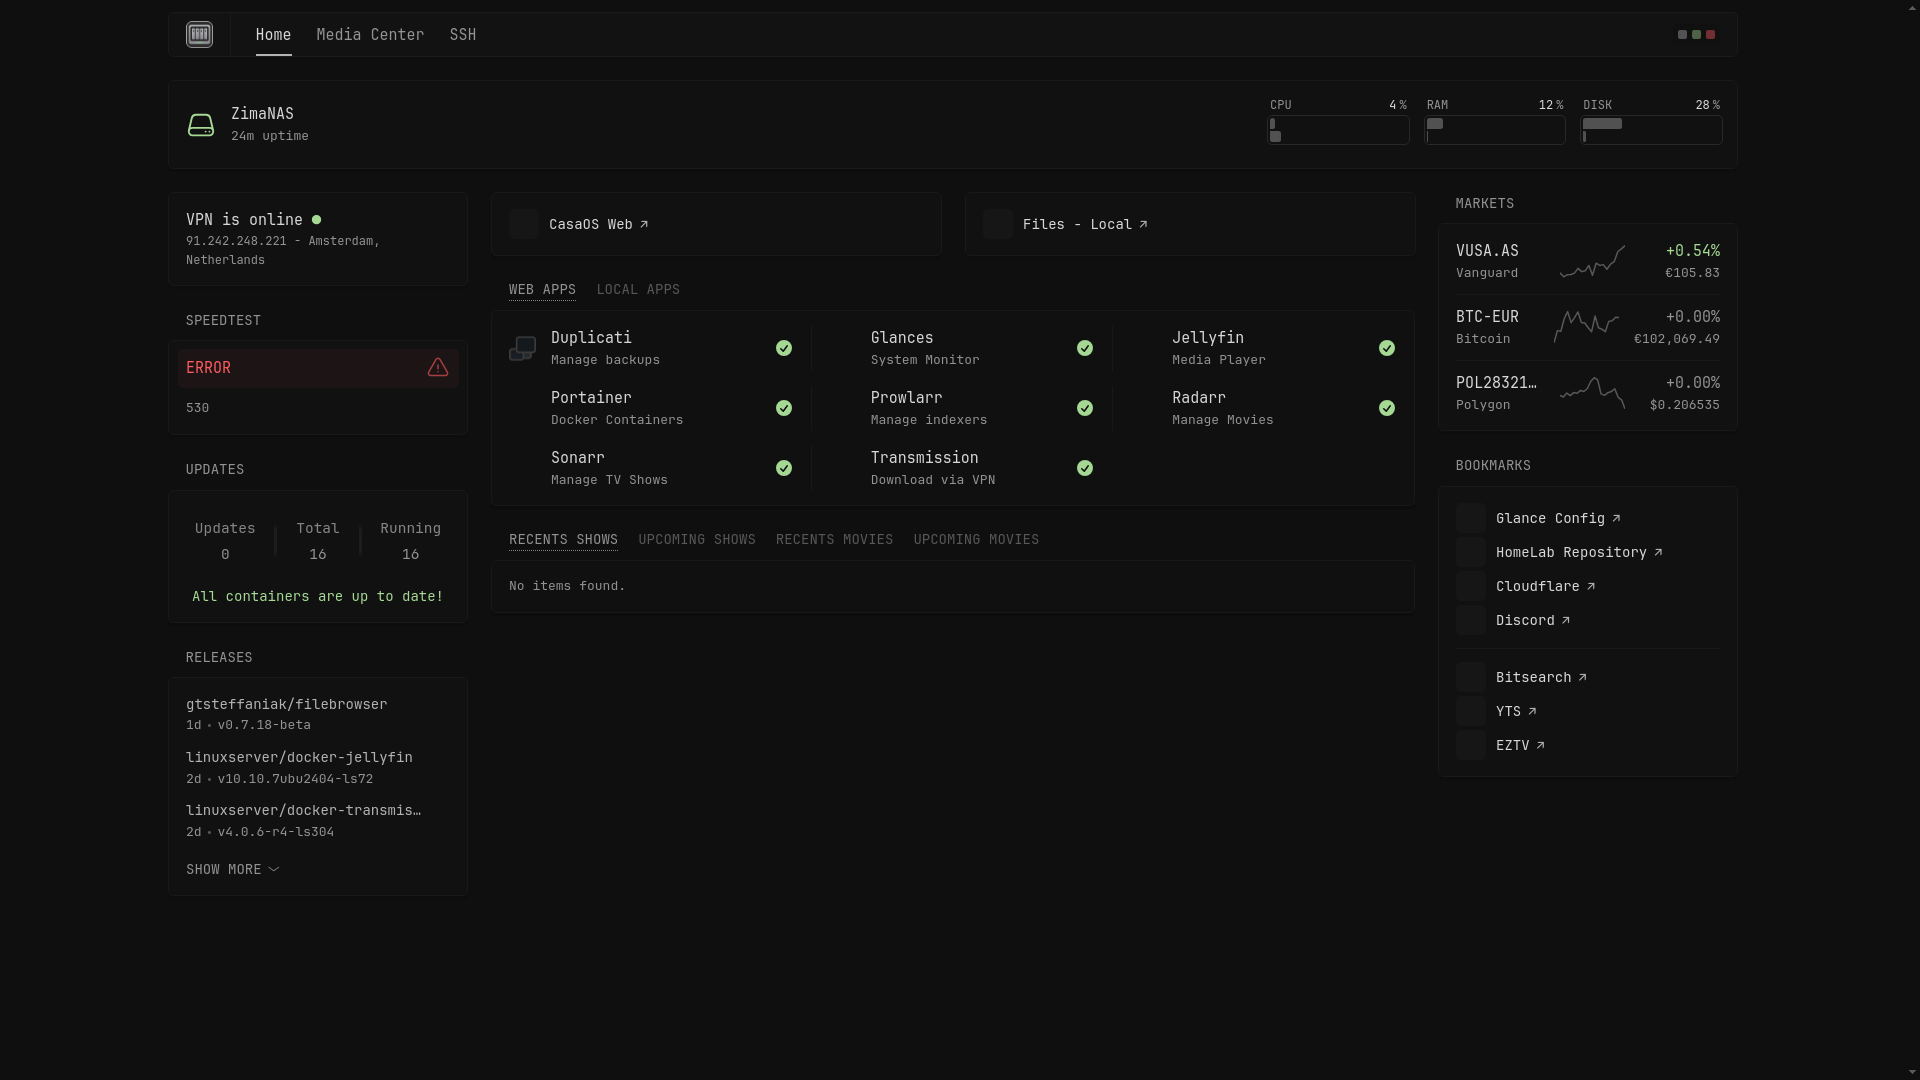Switch to RECENTS MOVIES tab

(x=834, y=539)
